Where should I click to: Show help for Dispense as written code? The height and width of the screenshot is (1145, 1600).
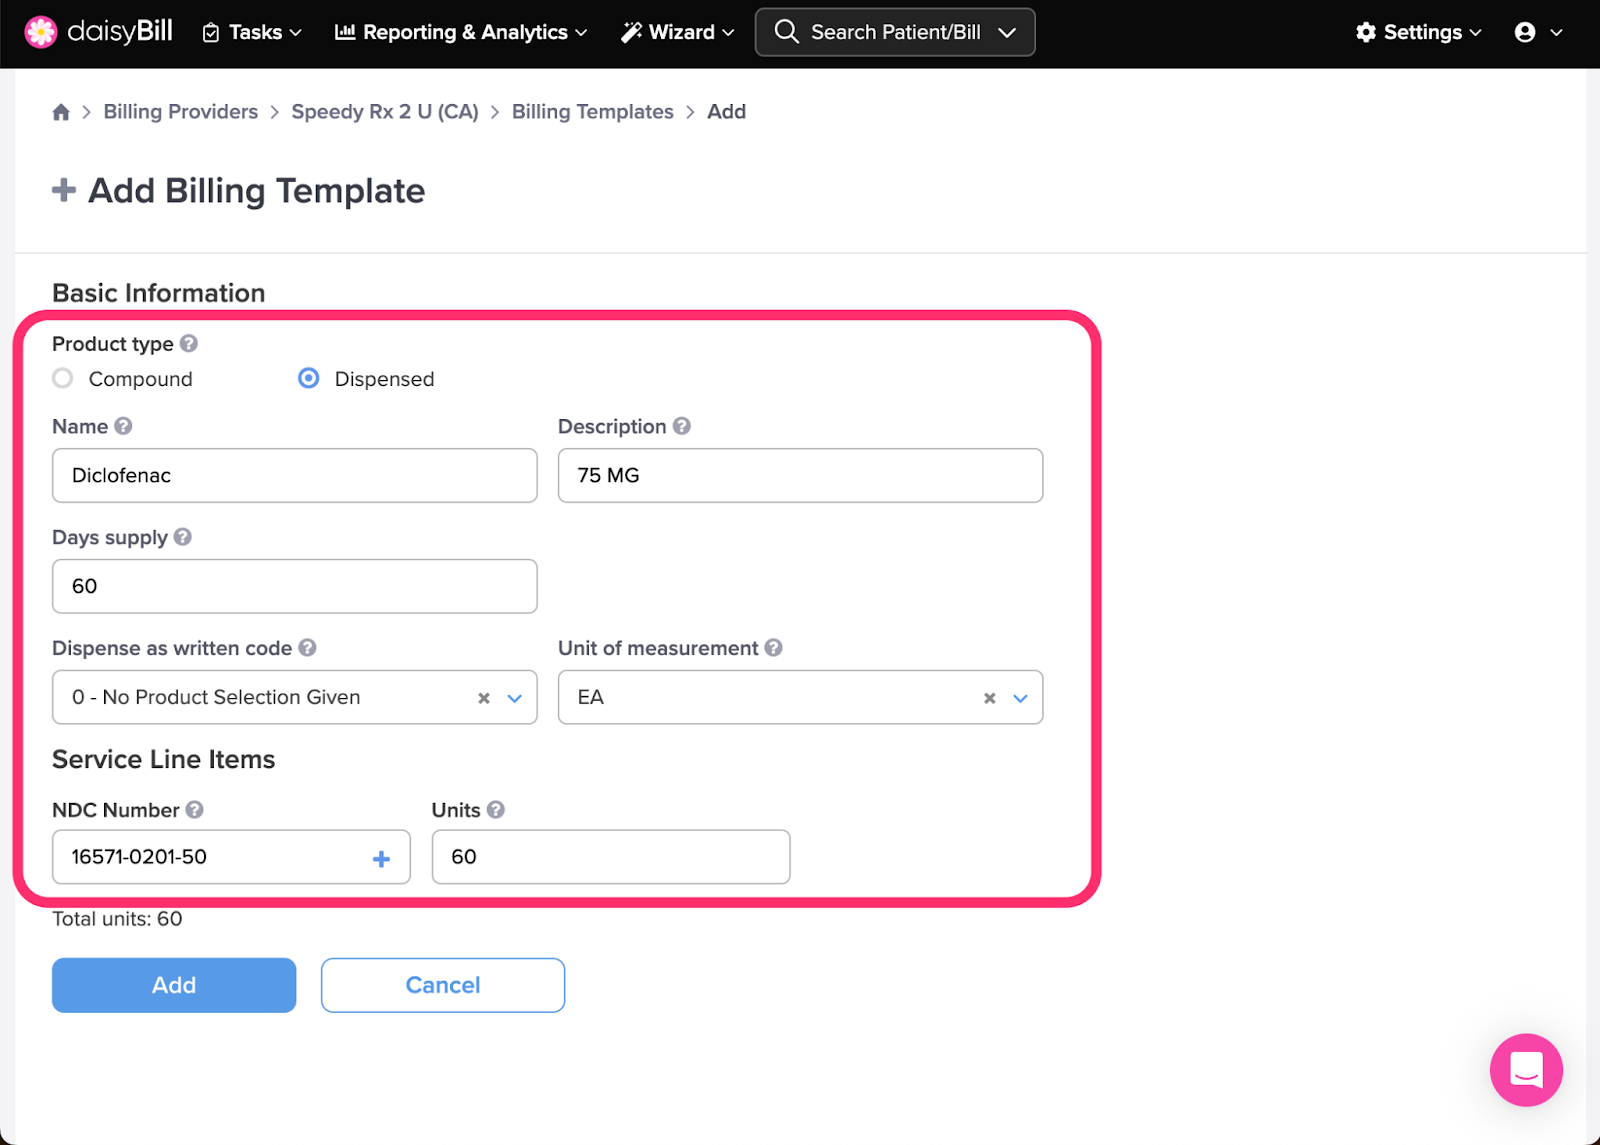click(x=308, y=647)
